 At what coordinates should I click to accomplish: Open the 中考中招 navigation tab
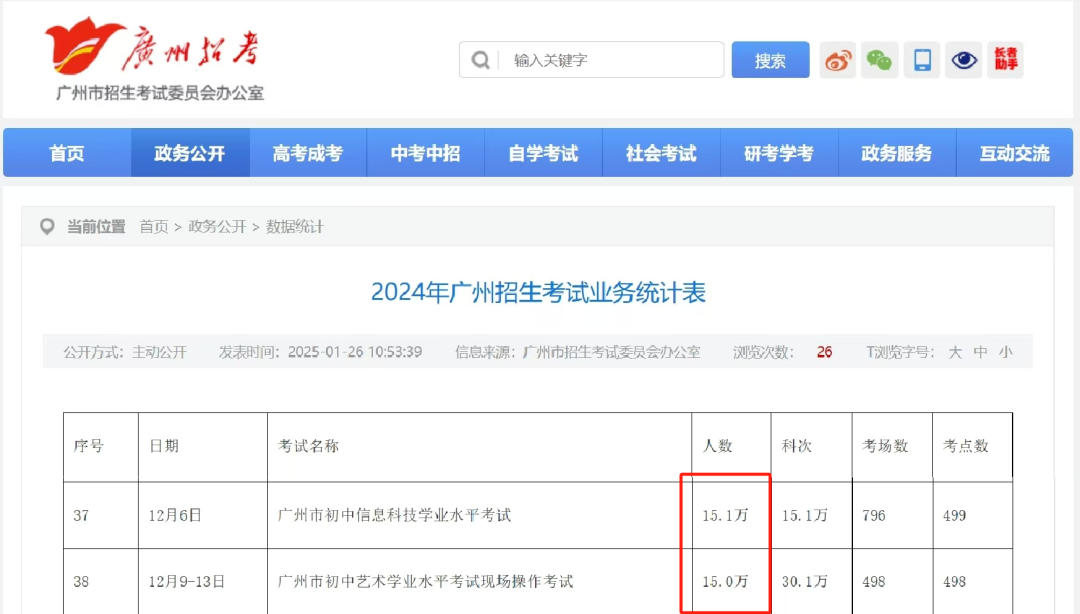pos(426,153)
